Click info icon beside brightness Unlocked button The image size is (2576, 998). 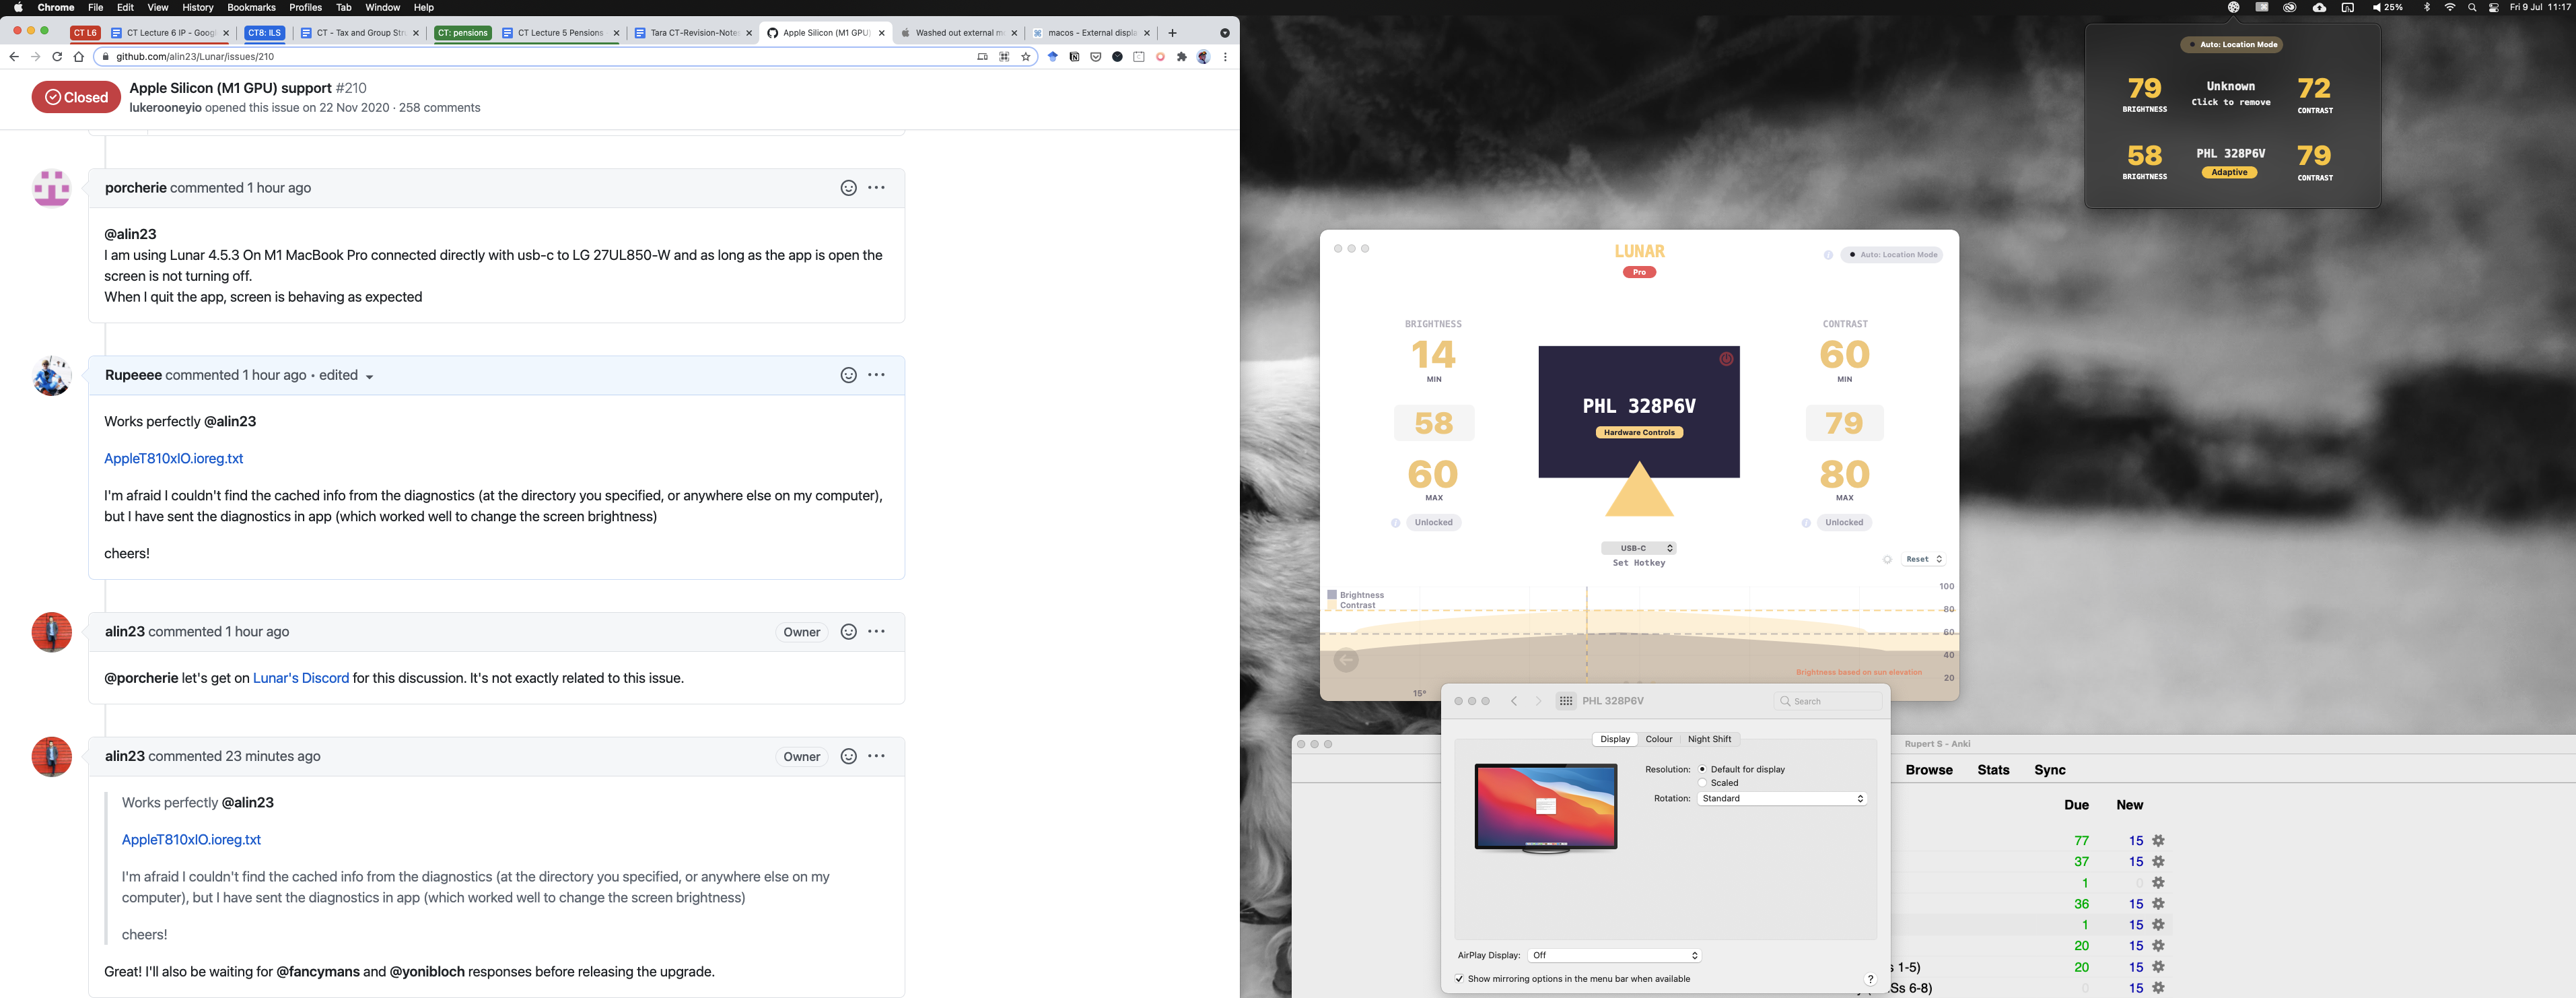click(1395, 523)
